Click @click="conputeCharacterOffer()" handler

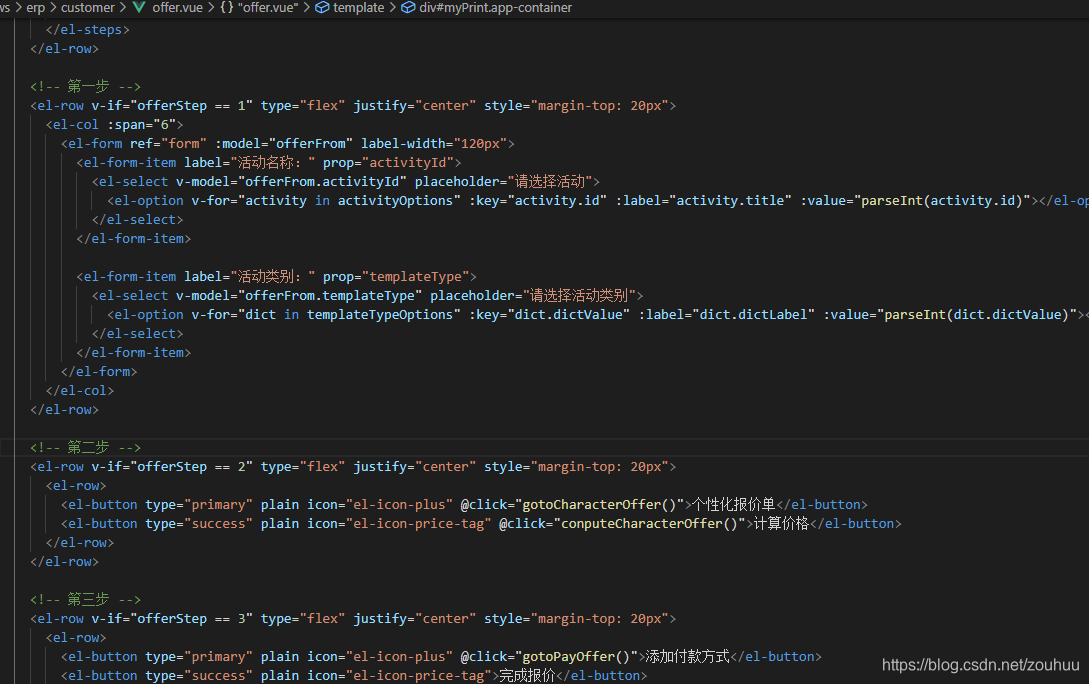click(x=623, y=524)
